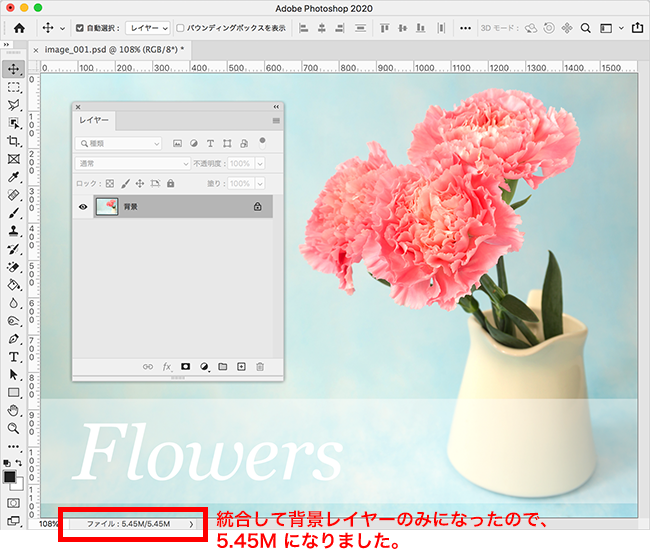Toggle the layer filter on/off switch

(262, 143)
